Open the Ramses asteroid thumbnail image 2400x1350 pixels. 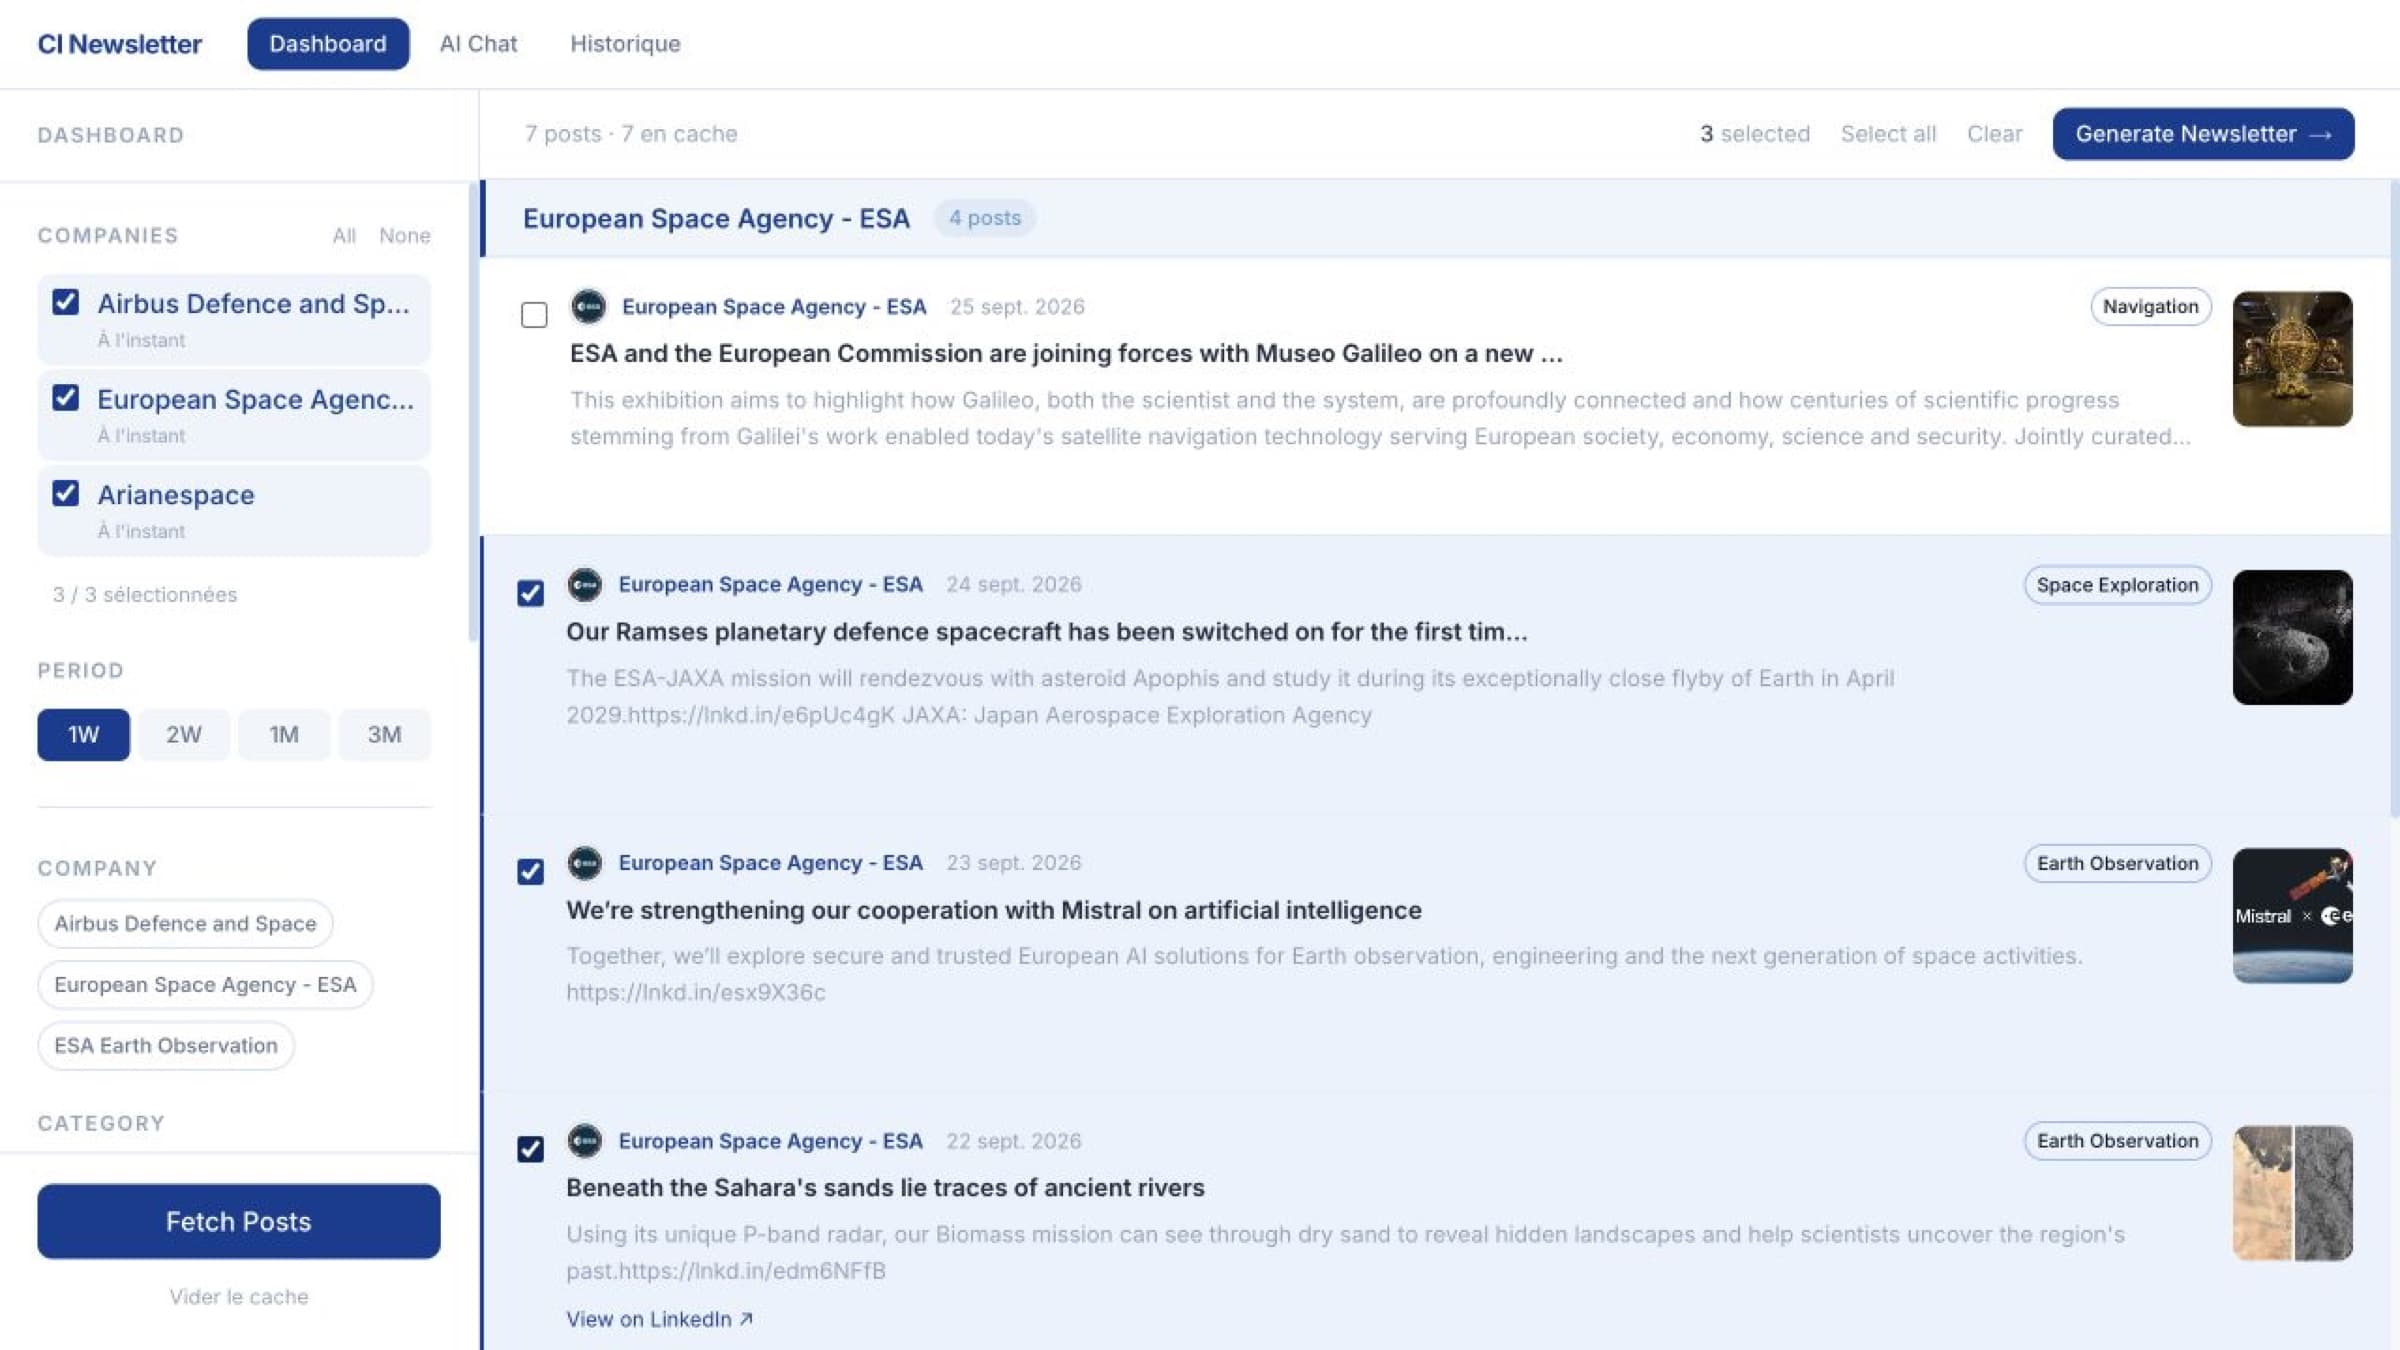[2292, 637]
